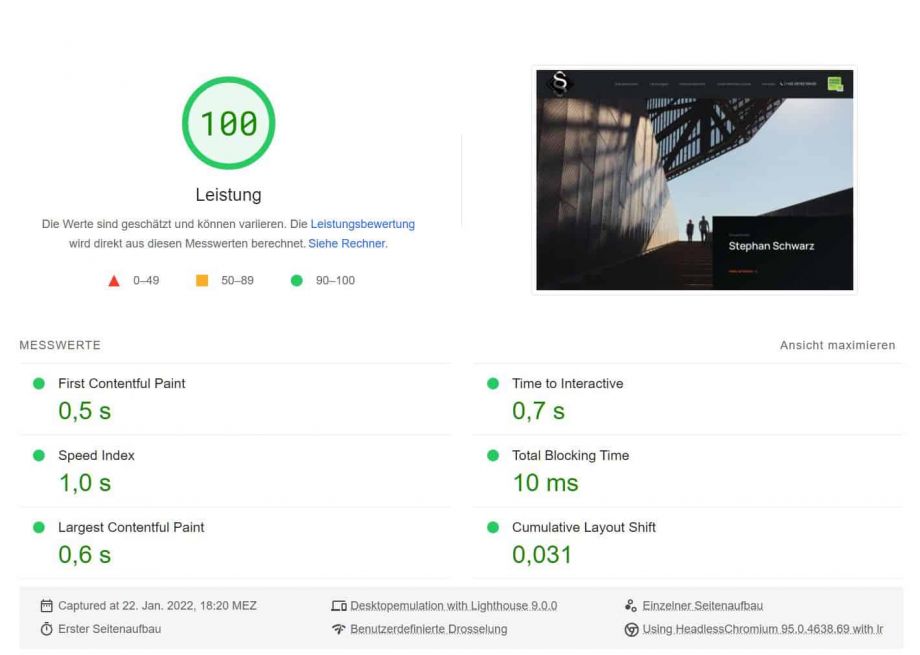This screenshot has width=920, height=655.
Task: Click the 100 performance score gauge
Action: click(228, 123)
